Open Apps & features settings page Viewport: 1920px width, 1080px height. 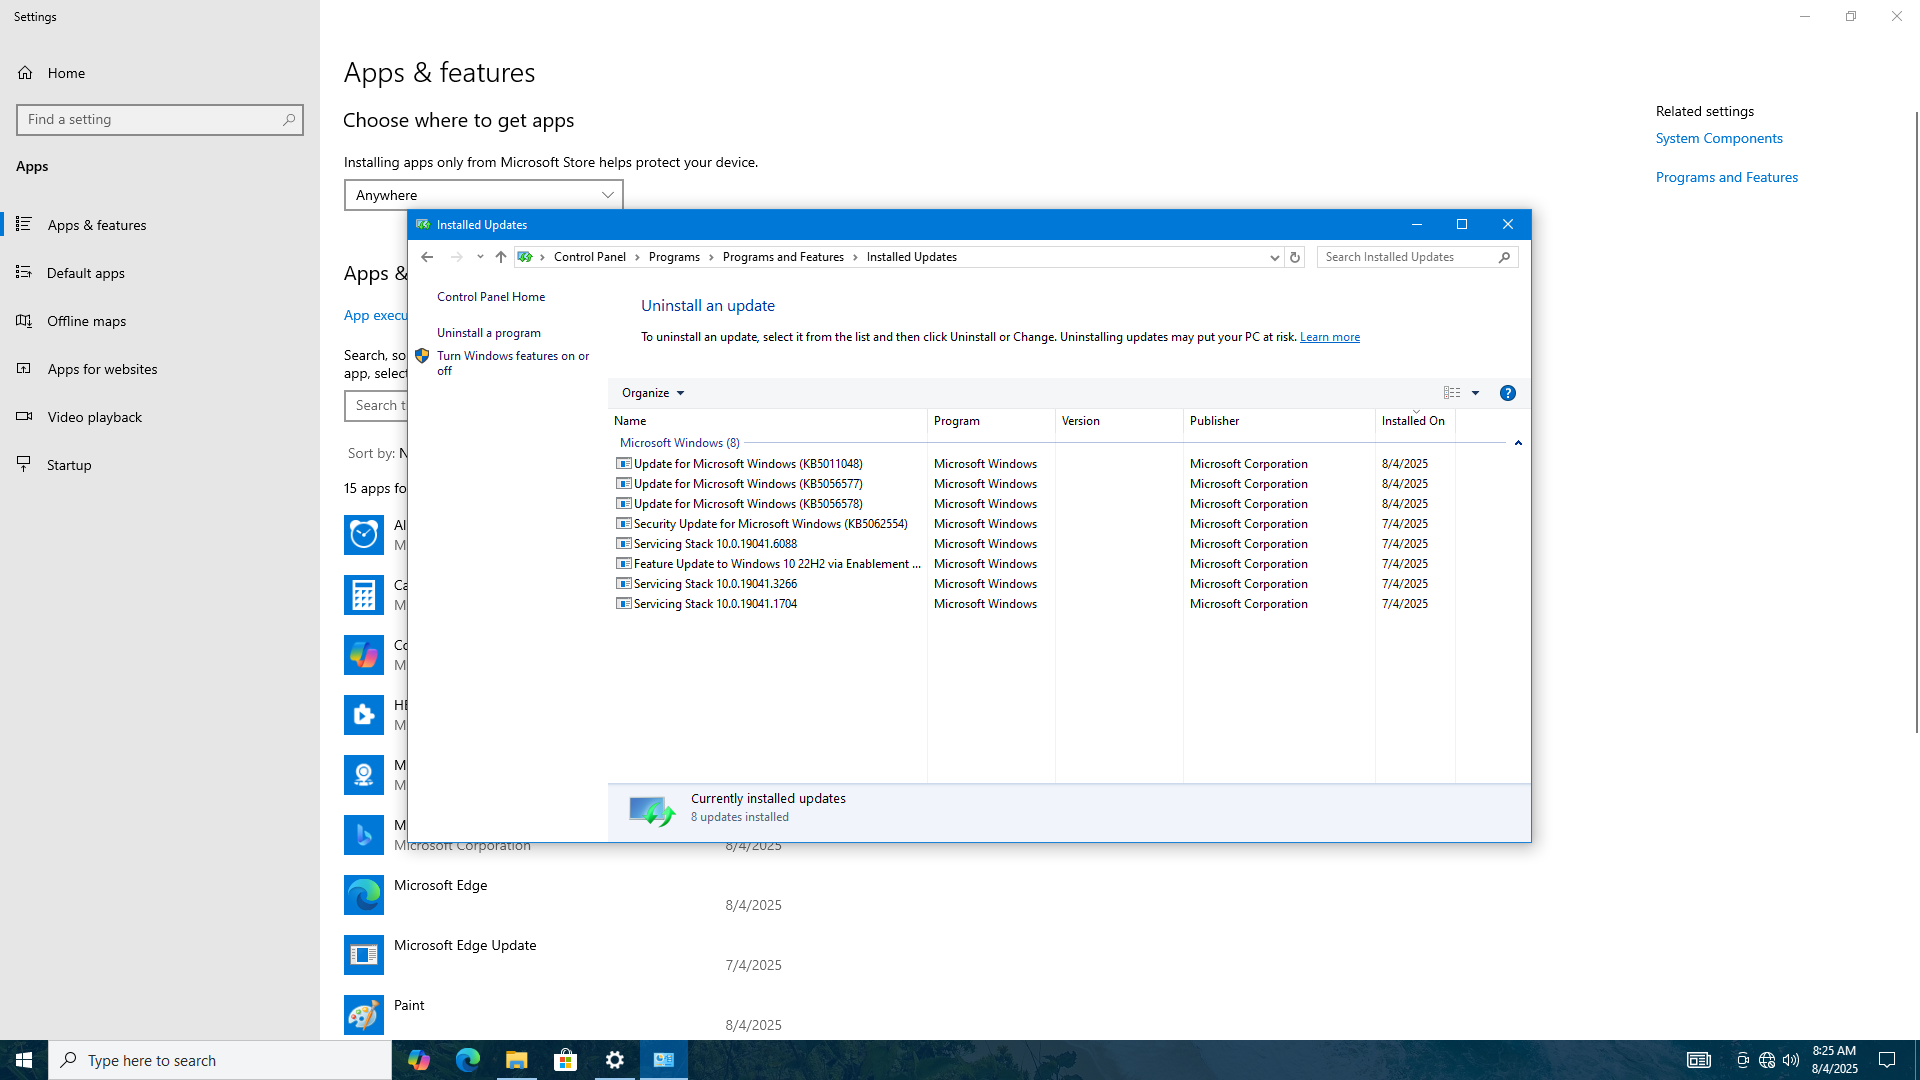160,225
